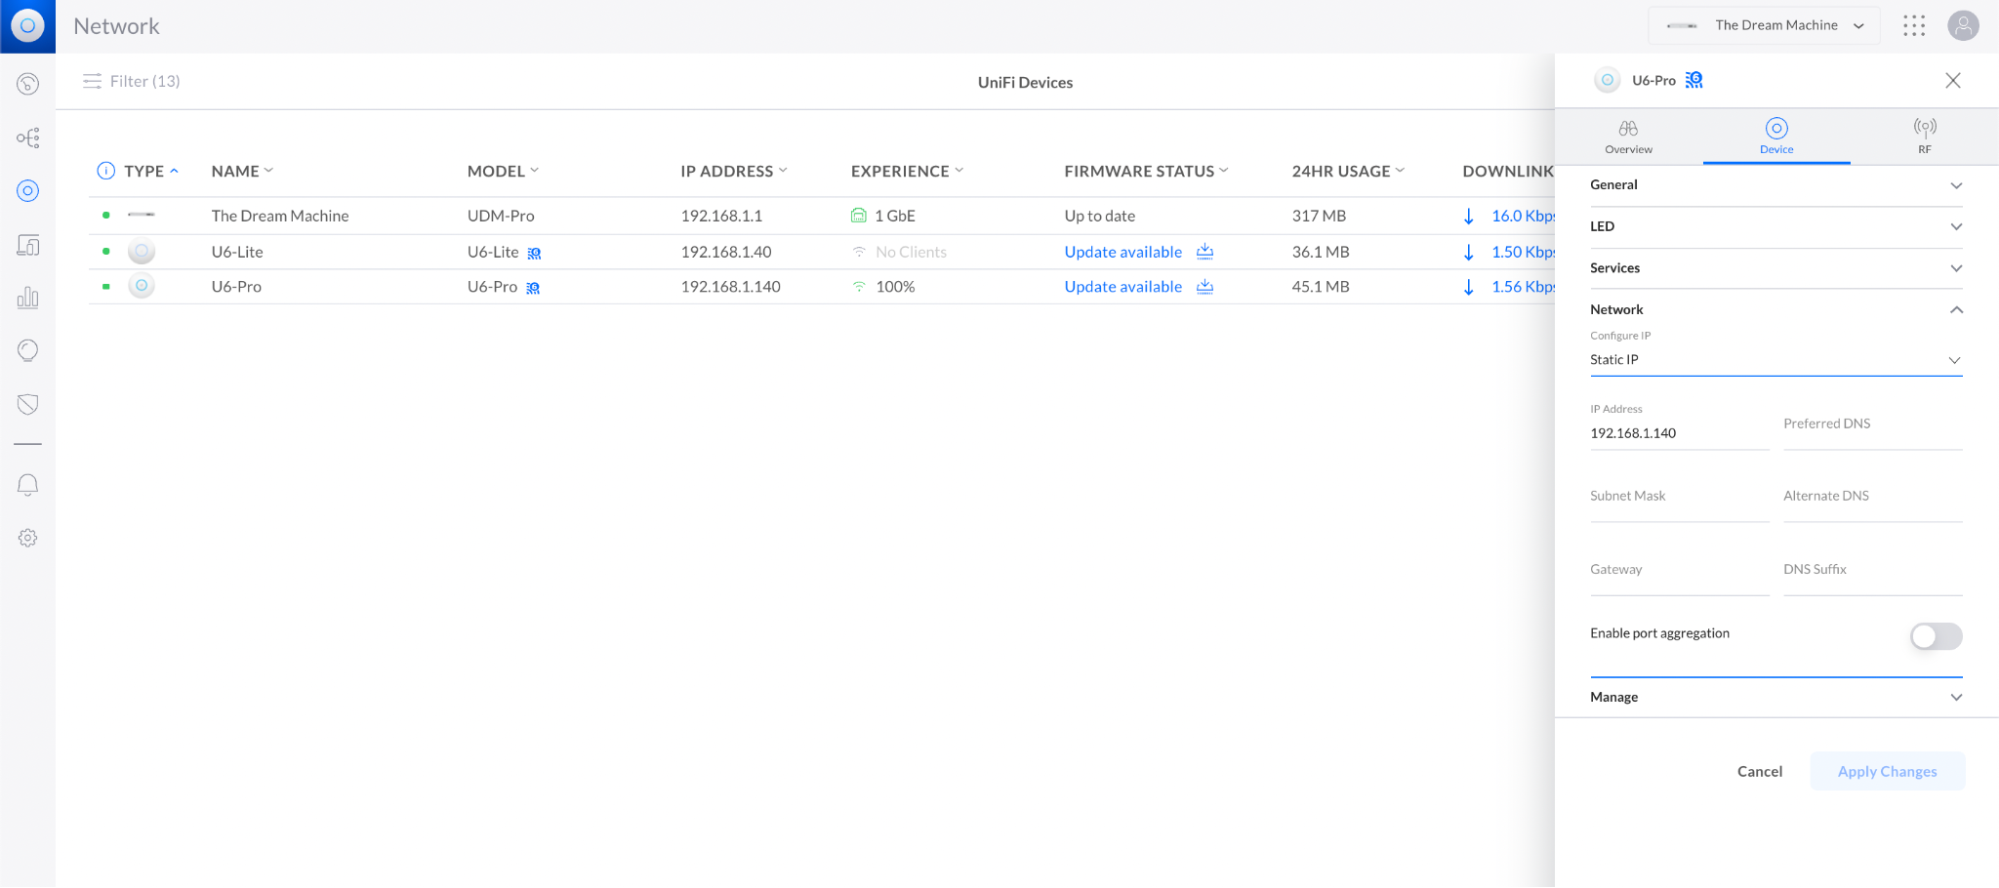Select U6-Lite device name in table
This screenshot has height=888, width=1999.
point(237,252)
